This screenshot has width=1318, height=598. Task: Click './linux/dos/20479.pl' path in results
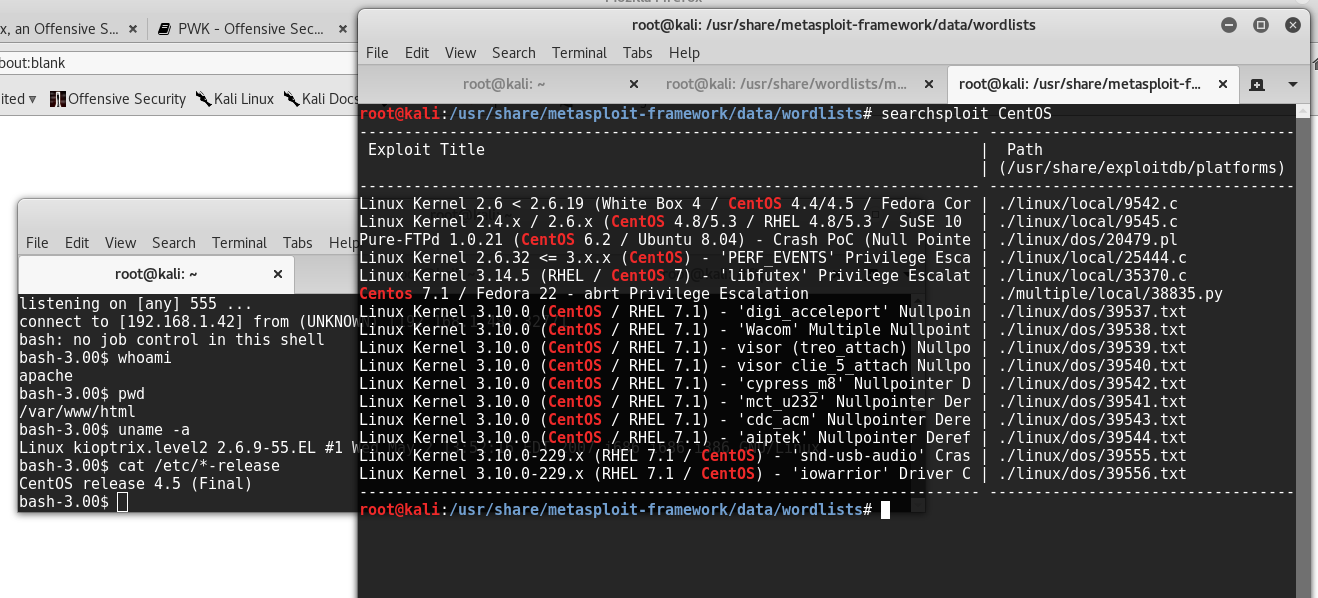pyautogui.click(x=1088, y=240)
